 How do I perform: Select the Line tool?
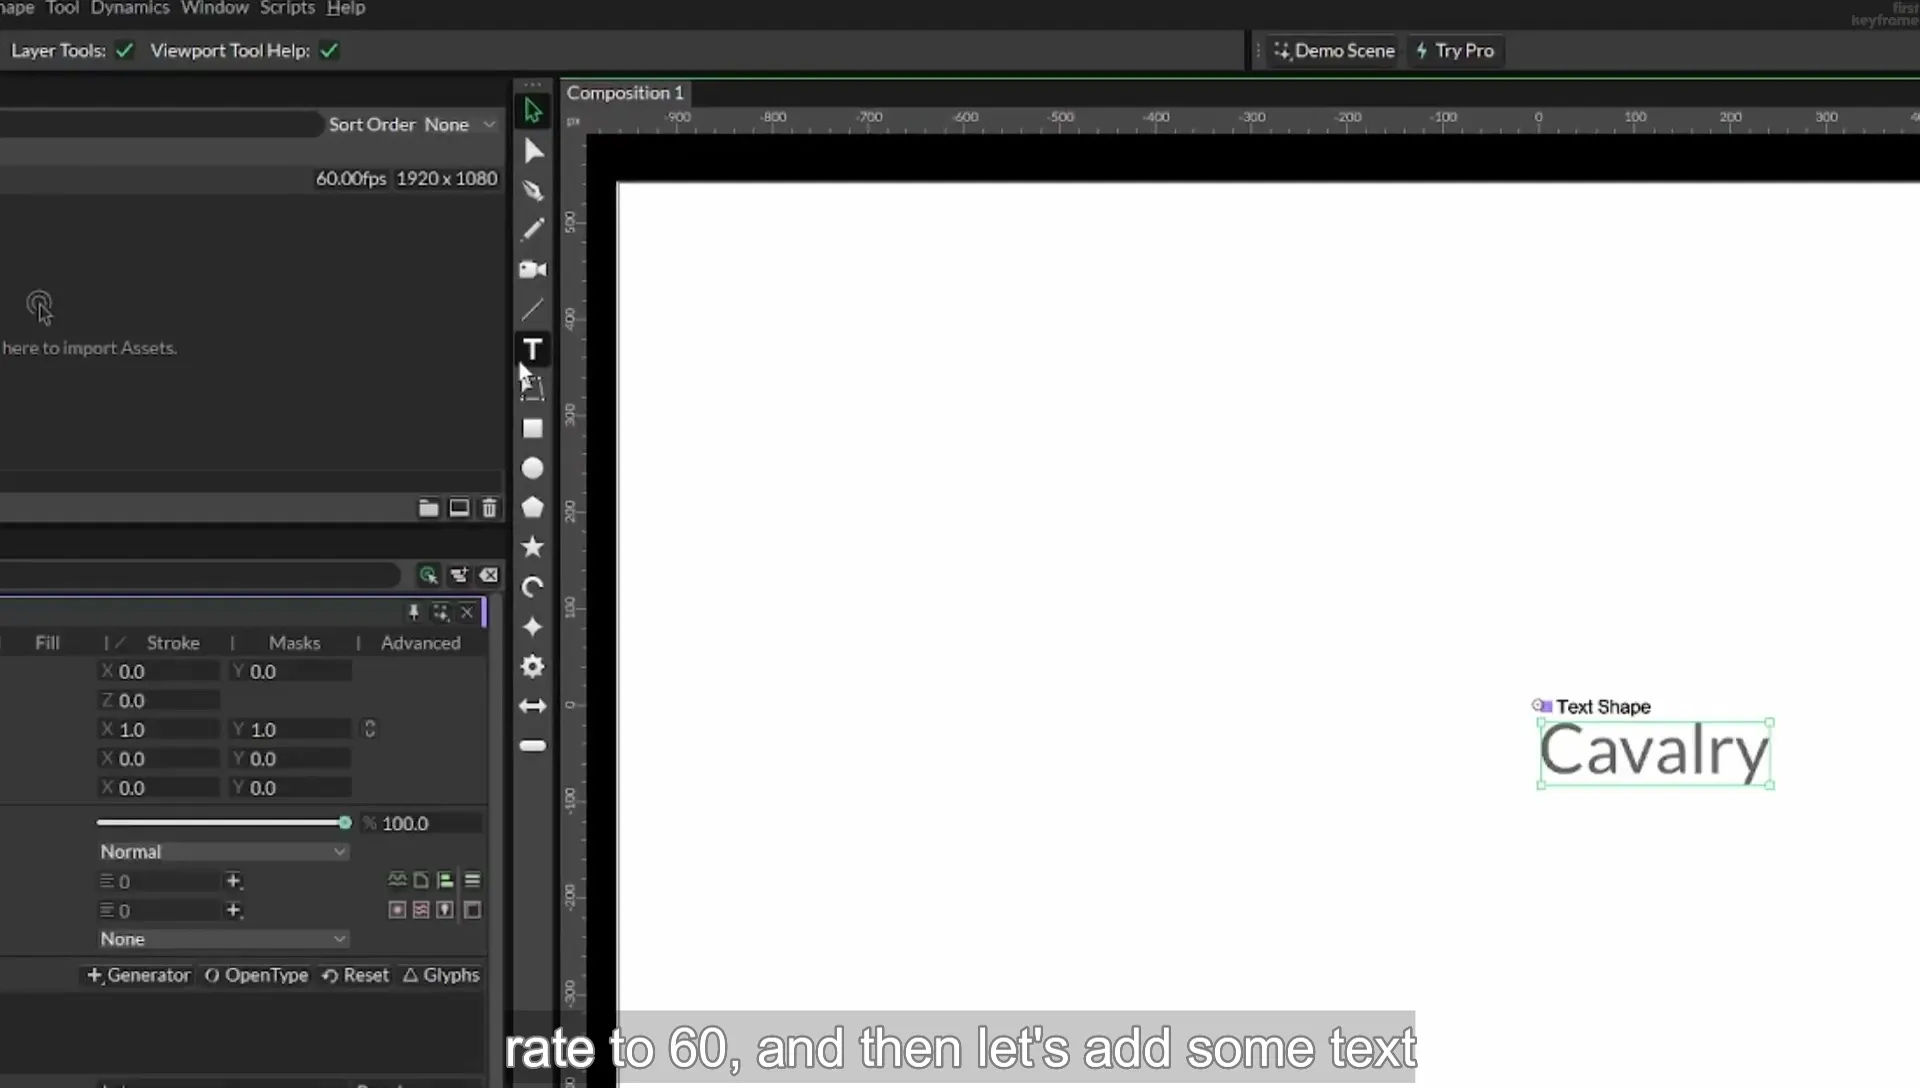click(533, 310)
